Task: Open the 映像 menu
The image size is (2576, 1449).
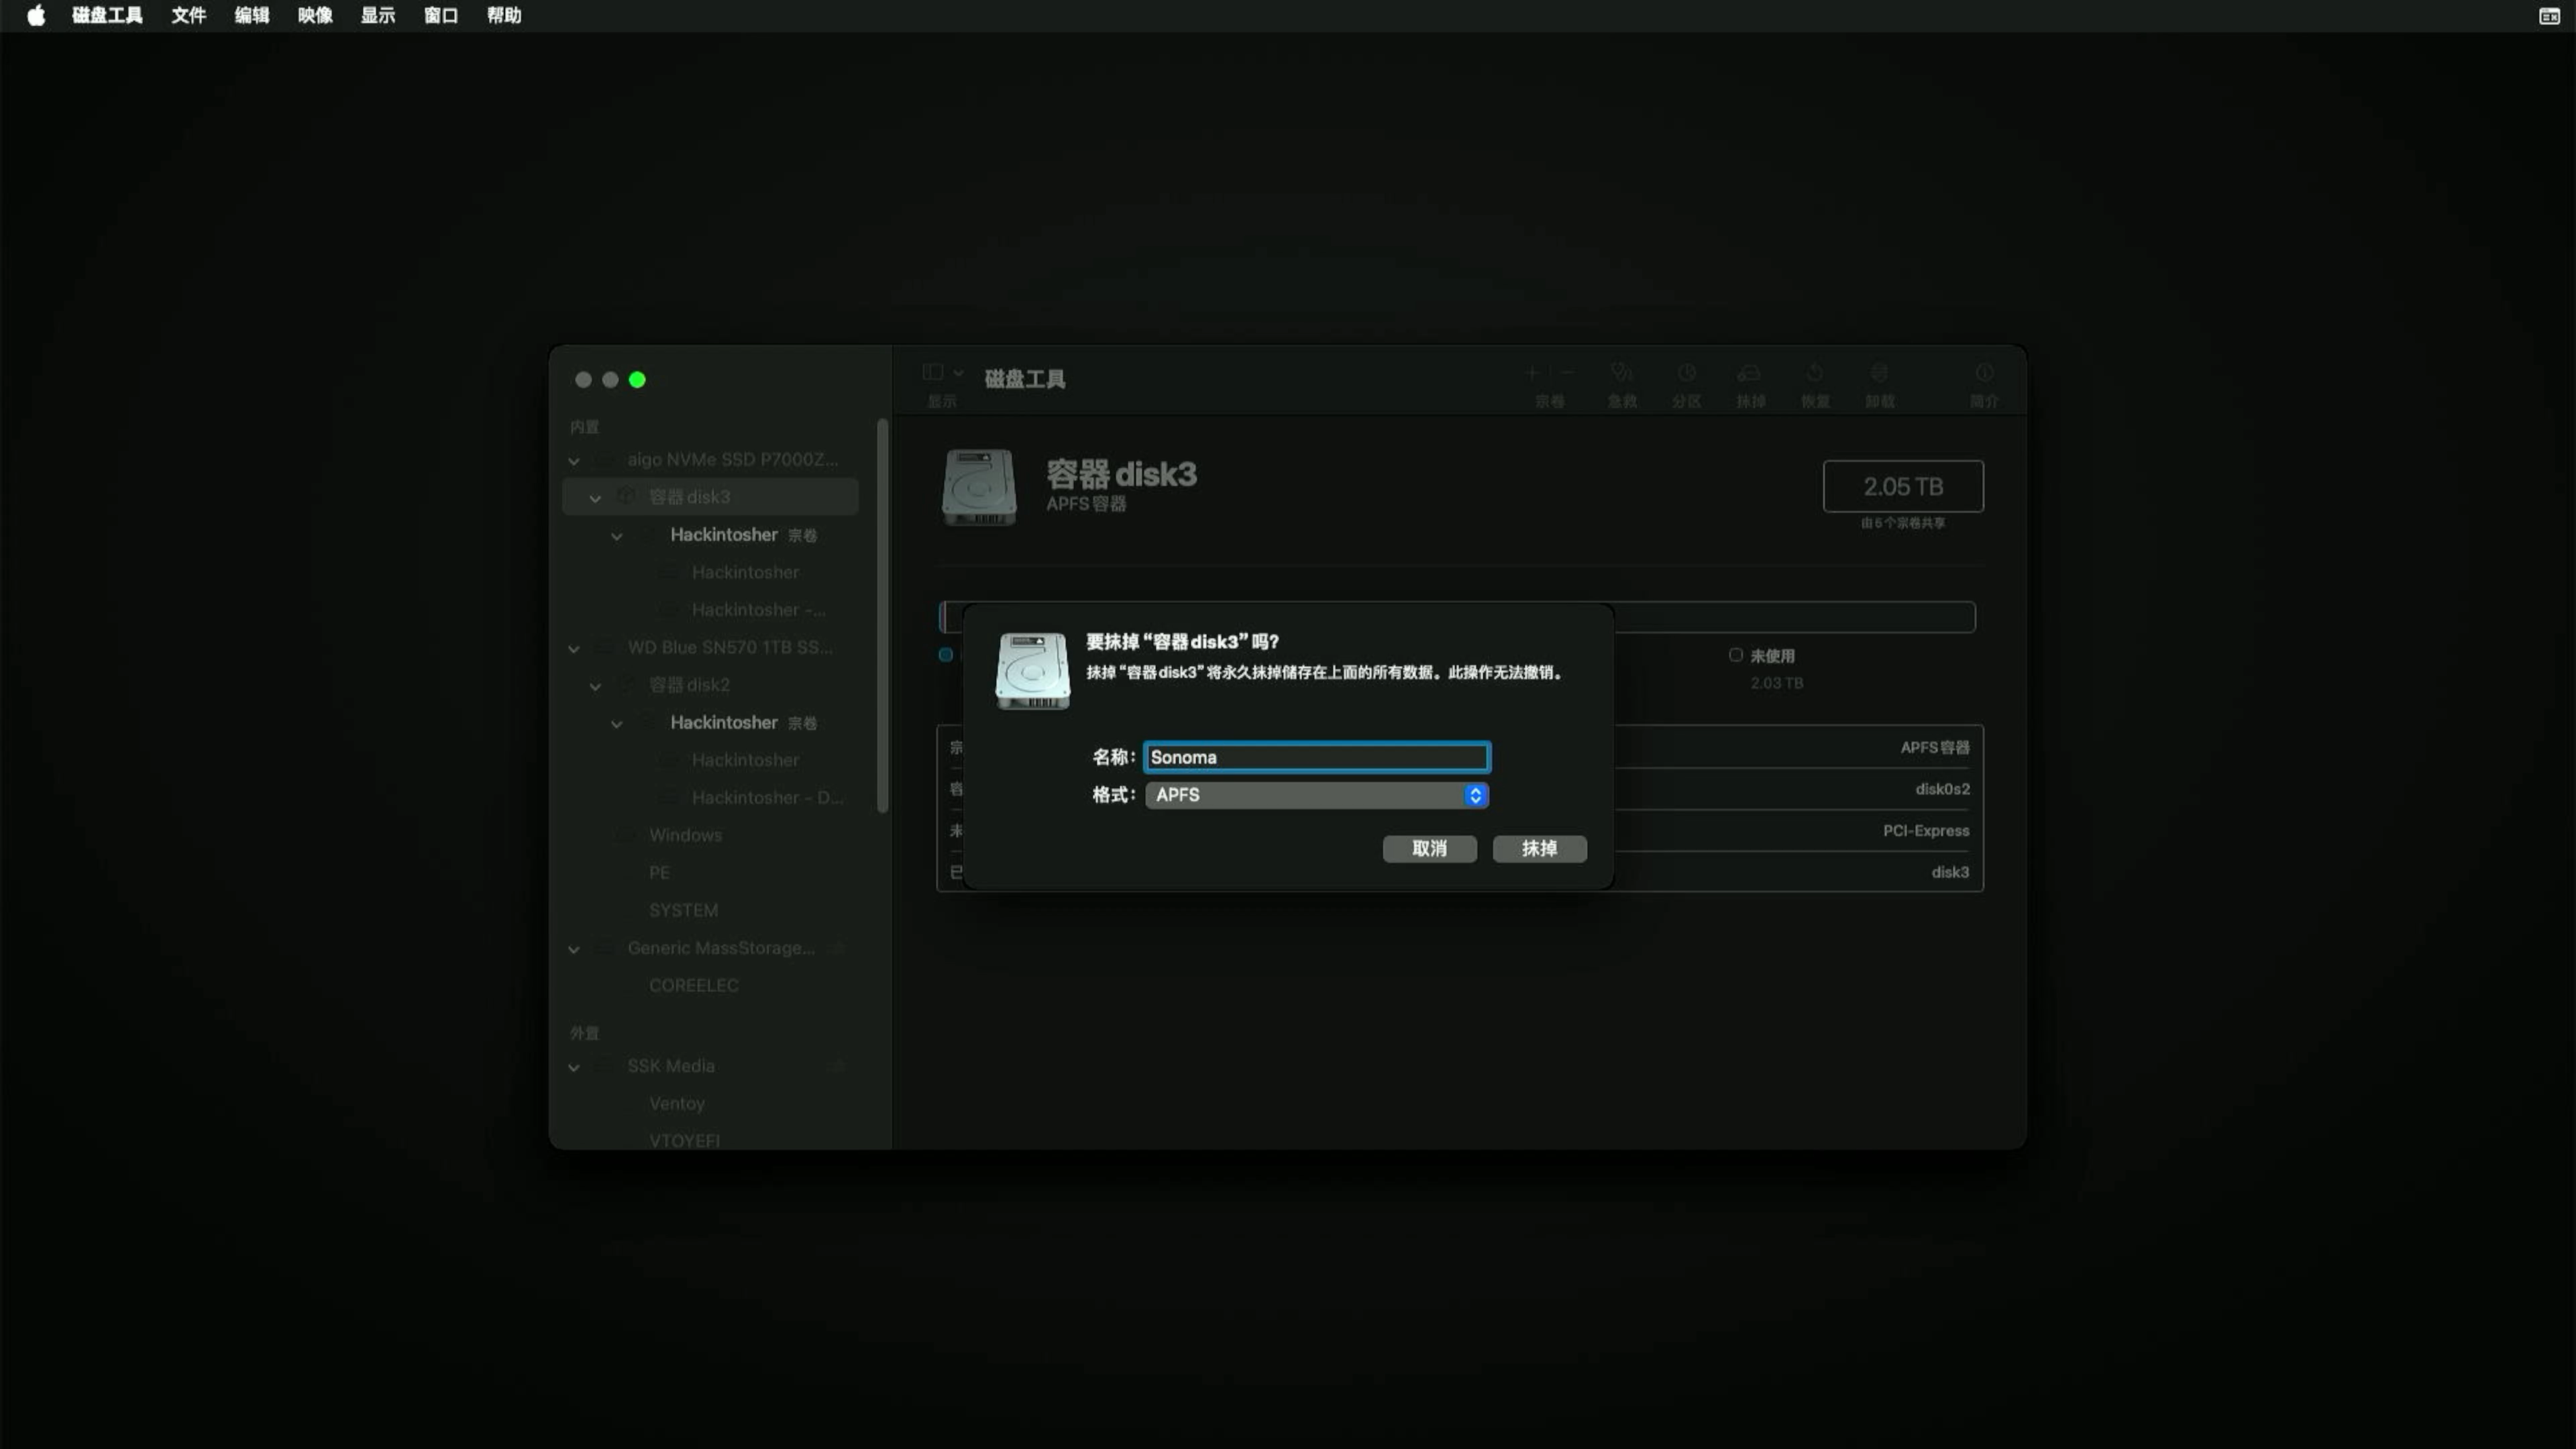Action: [314, 15]
